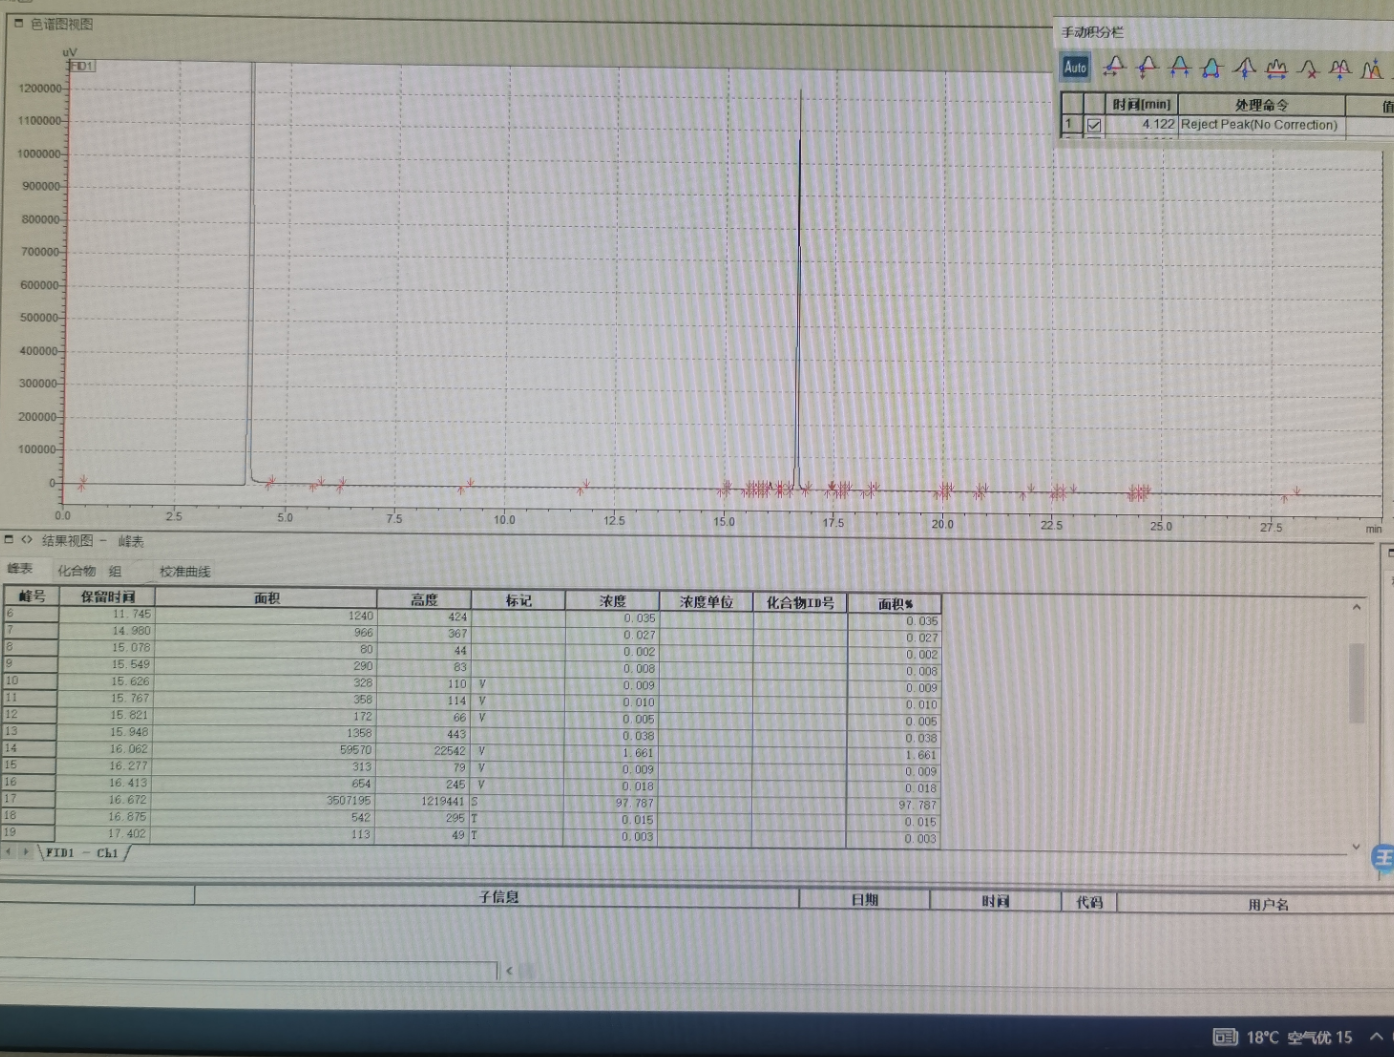Choose the insert peak tool with teal fill
The image size is (1394, 1057).
[x=1212, y=68]
